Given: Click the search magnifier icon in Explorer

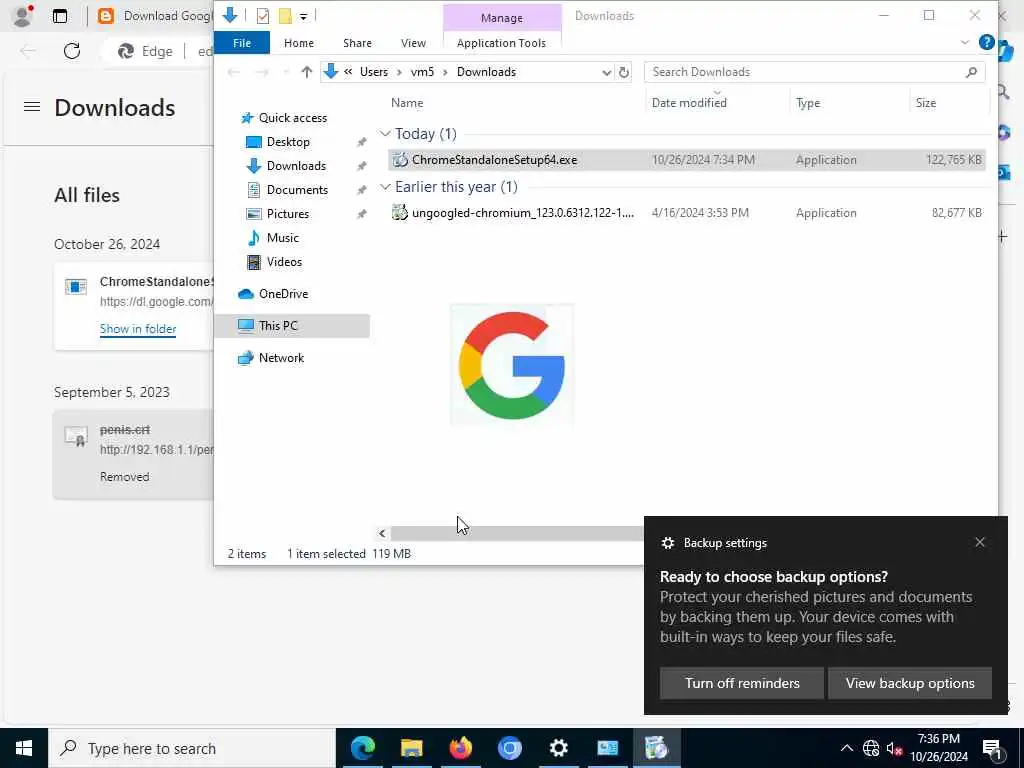Looking at the screenshot, I should tap(971, 72).
